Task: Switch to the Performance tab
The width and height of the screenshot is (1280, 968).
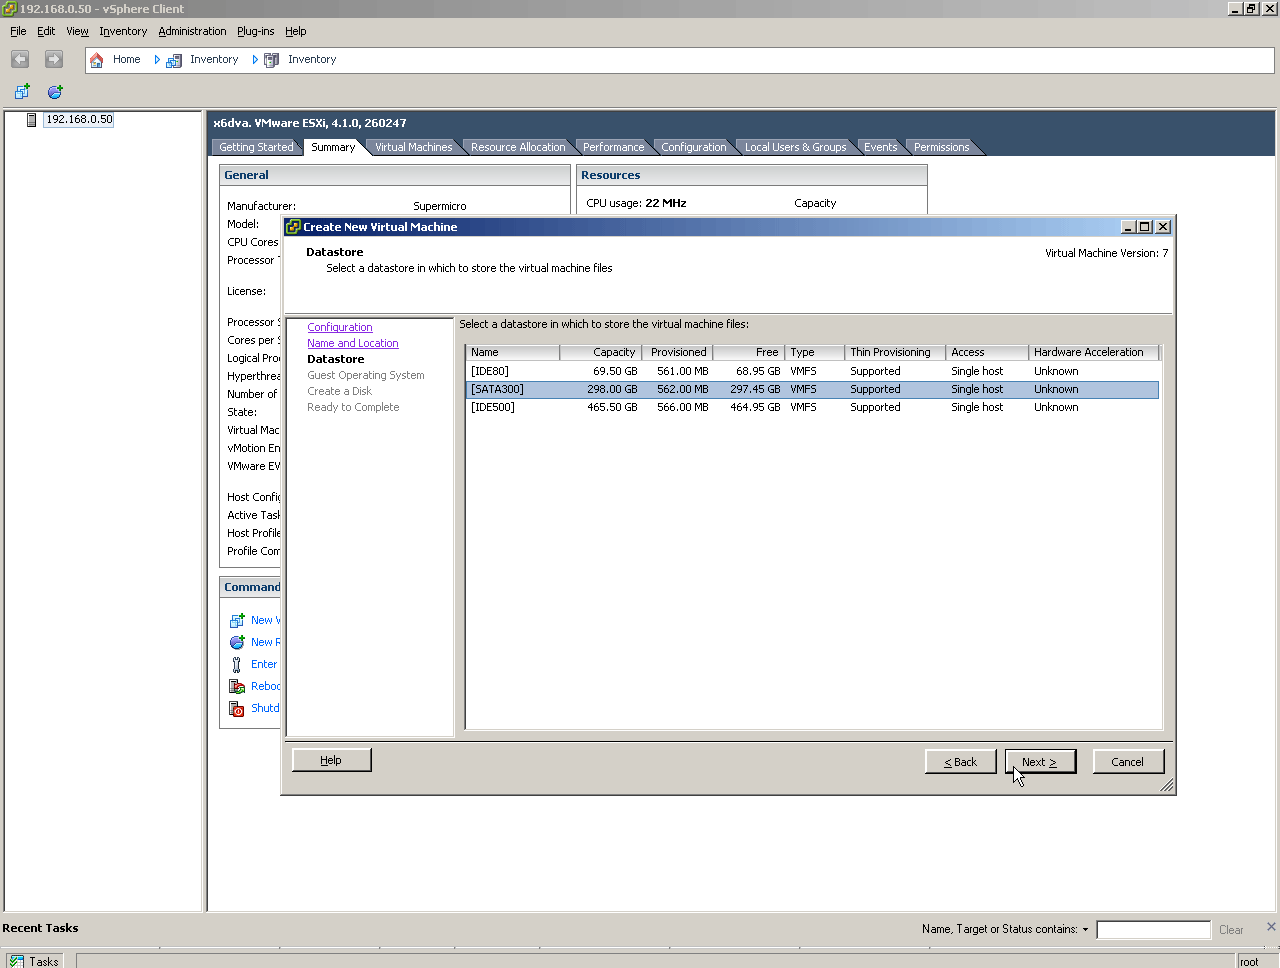Action: [613, 147]
